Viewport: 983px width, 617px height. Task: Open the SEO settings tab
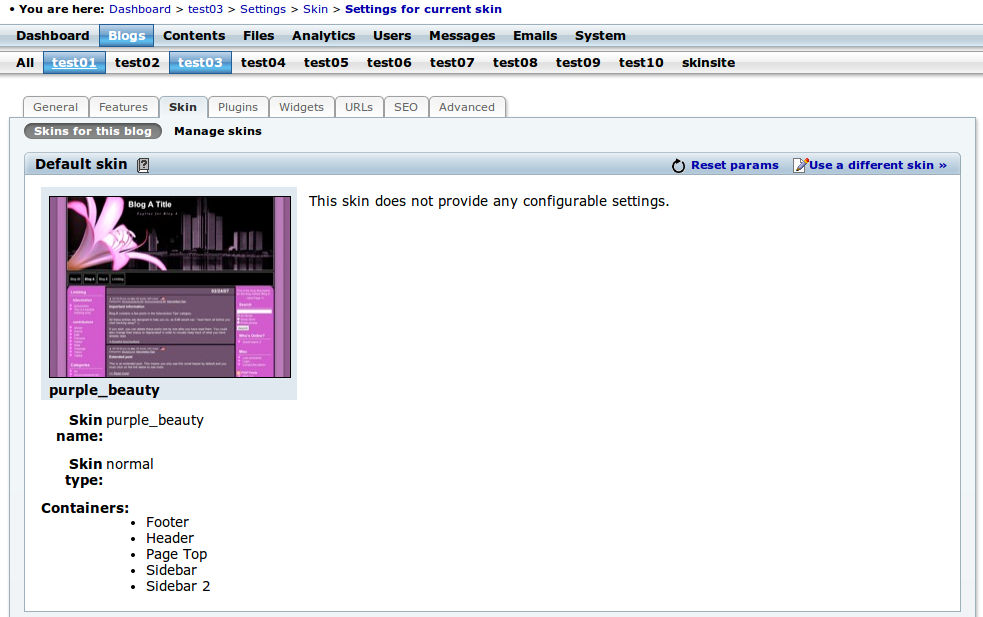[x=406, y=107]
